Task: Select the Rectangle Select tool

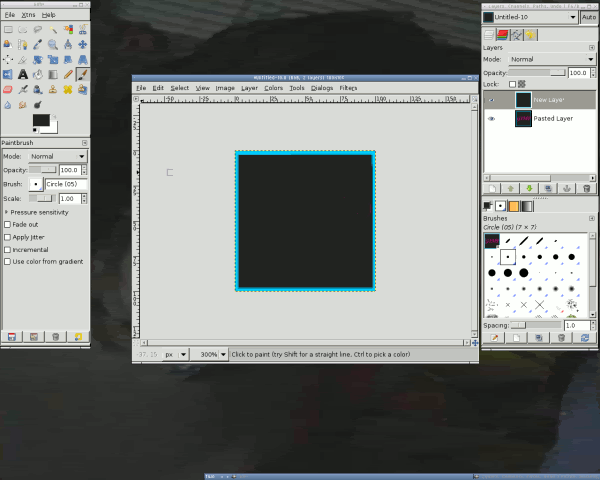Action: [8, 29]
